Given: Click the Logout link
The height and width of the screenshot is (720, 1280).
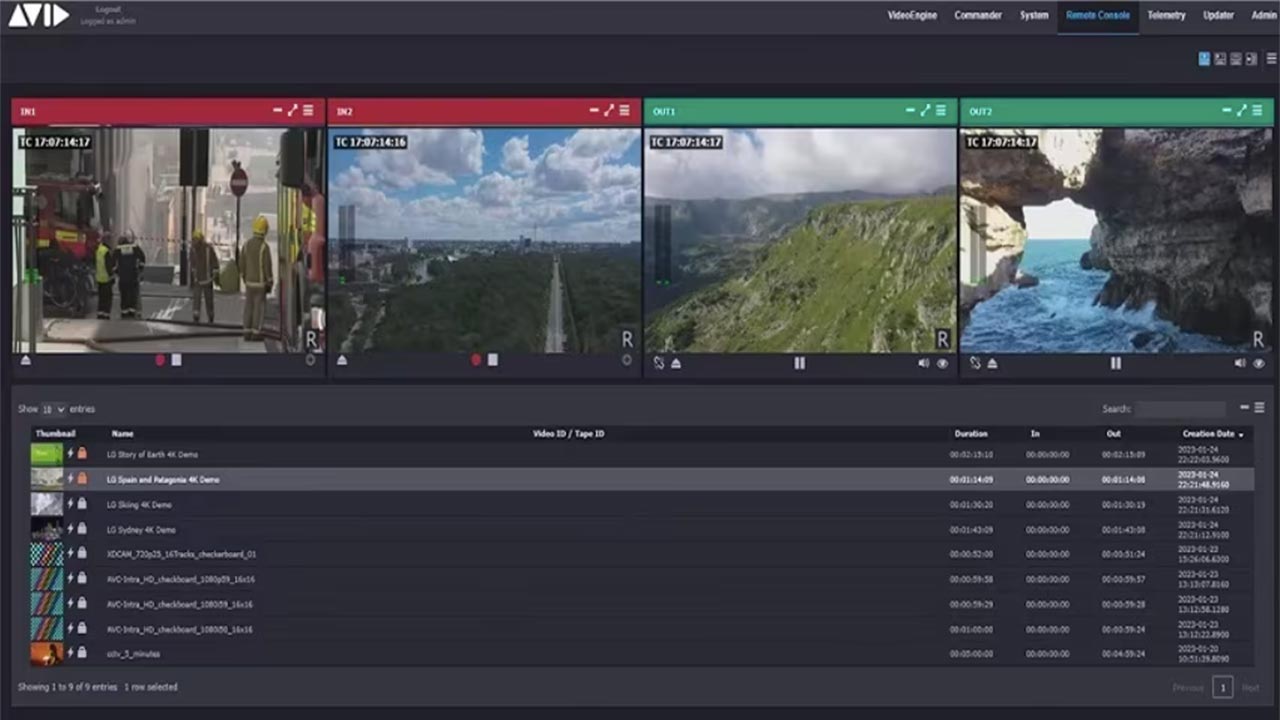Looking at the screenshot, I should pos(107,12).
